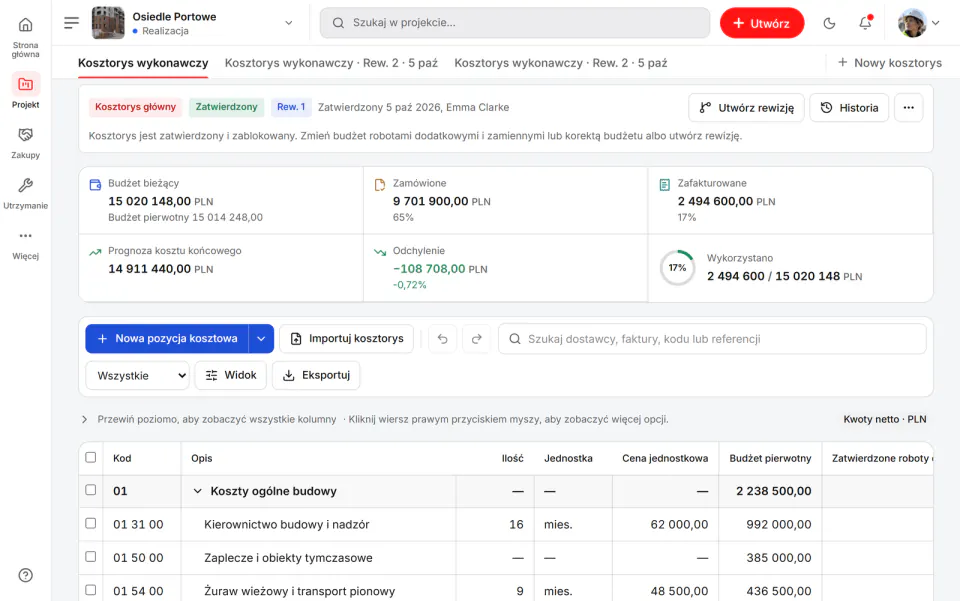The width and height of the screenshot is (960, 601).
Task: Tick checkbox for row 01 50 00
Action: point(91,556)
